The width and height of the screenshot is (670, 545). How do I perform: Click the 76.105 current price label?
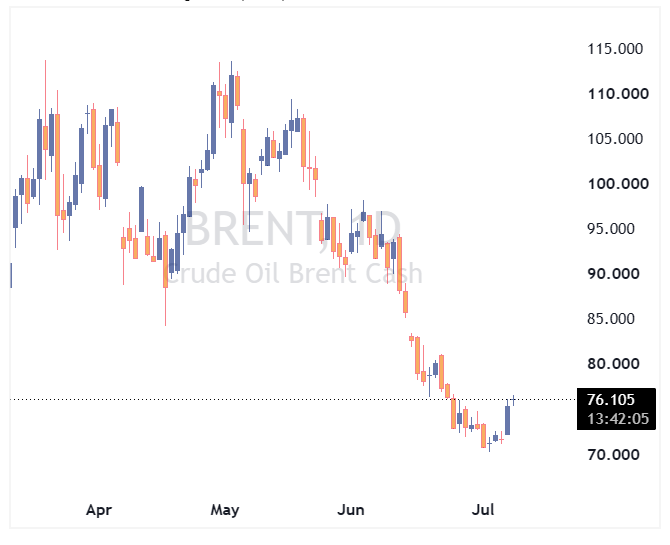click(x=611, y=400)
